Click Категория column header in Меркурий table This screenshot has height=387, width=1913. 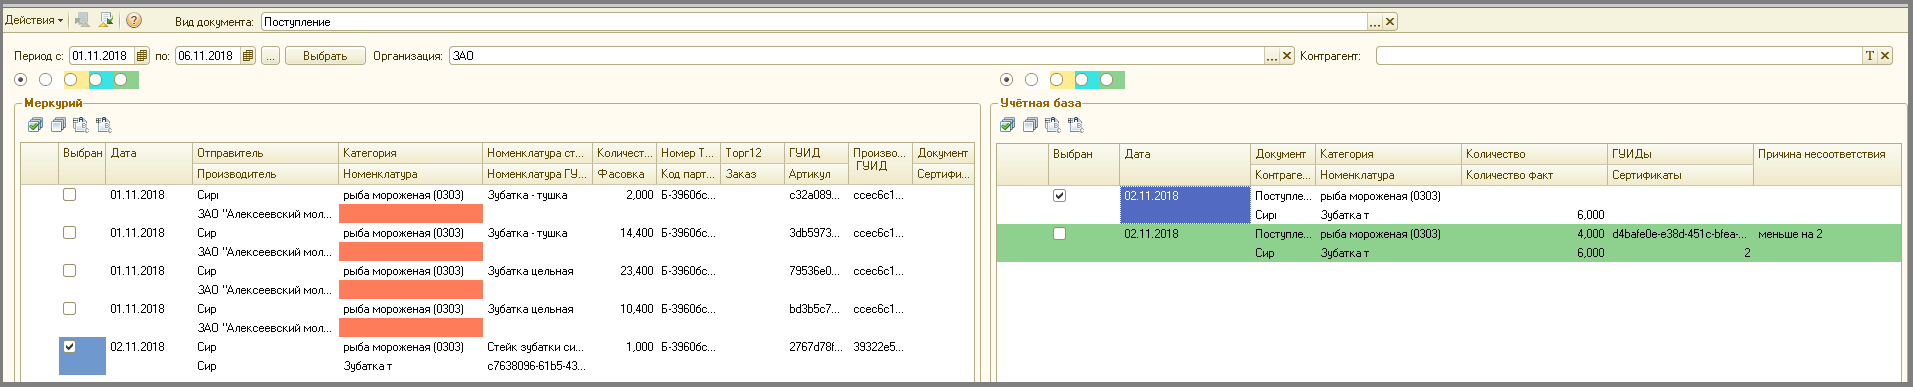point(411,153)
